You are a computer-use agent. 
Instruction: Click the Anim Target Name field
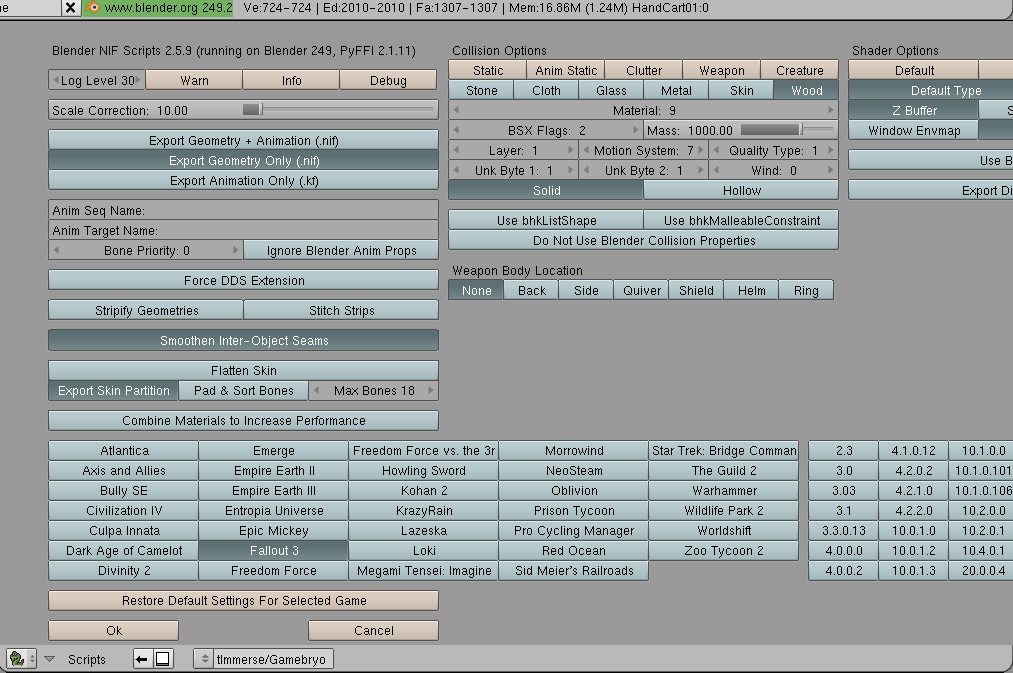point(244,230)
